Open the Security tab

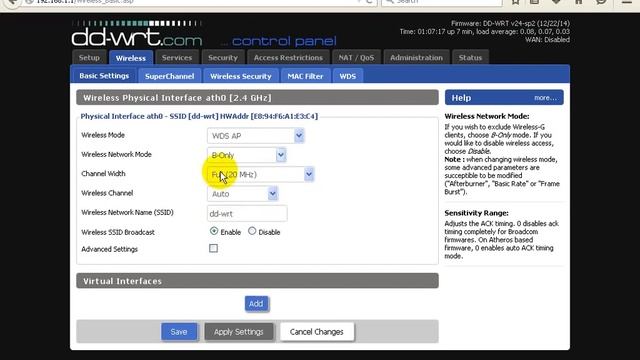coord(223,58)
